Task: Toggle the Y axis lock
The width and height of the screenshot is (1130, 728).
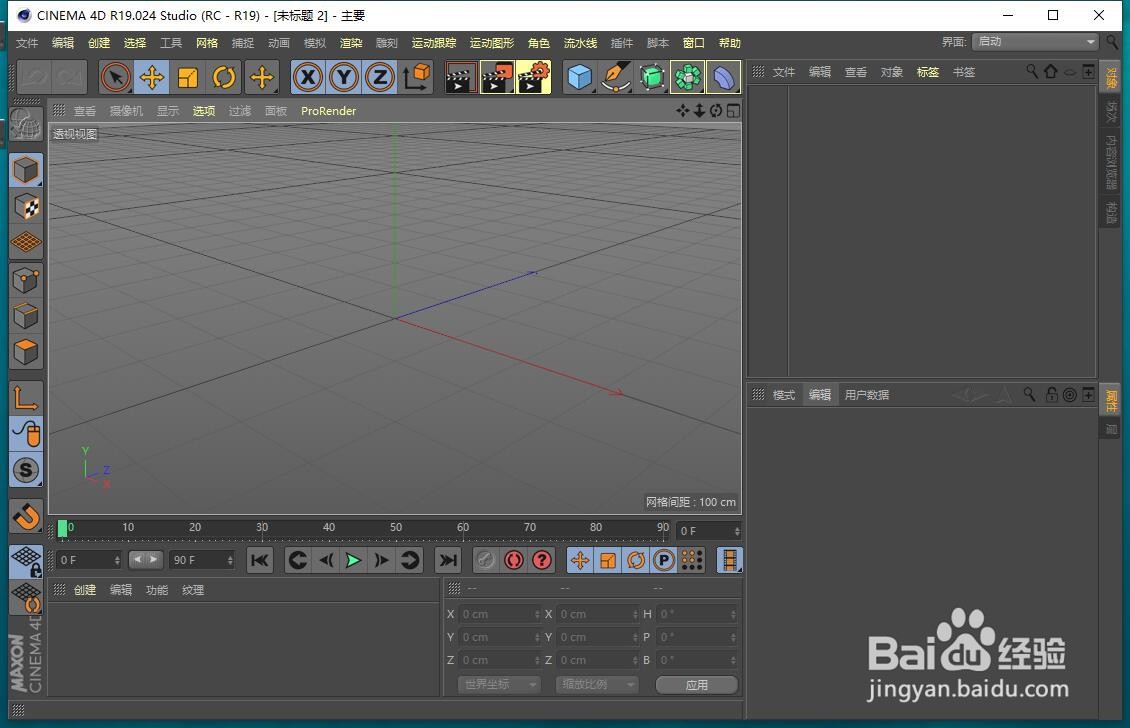Action: tap(344, 77)
